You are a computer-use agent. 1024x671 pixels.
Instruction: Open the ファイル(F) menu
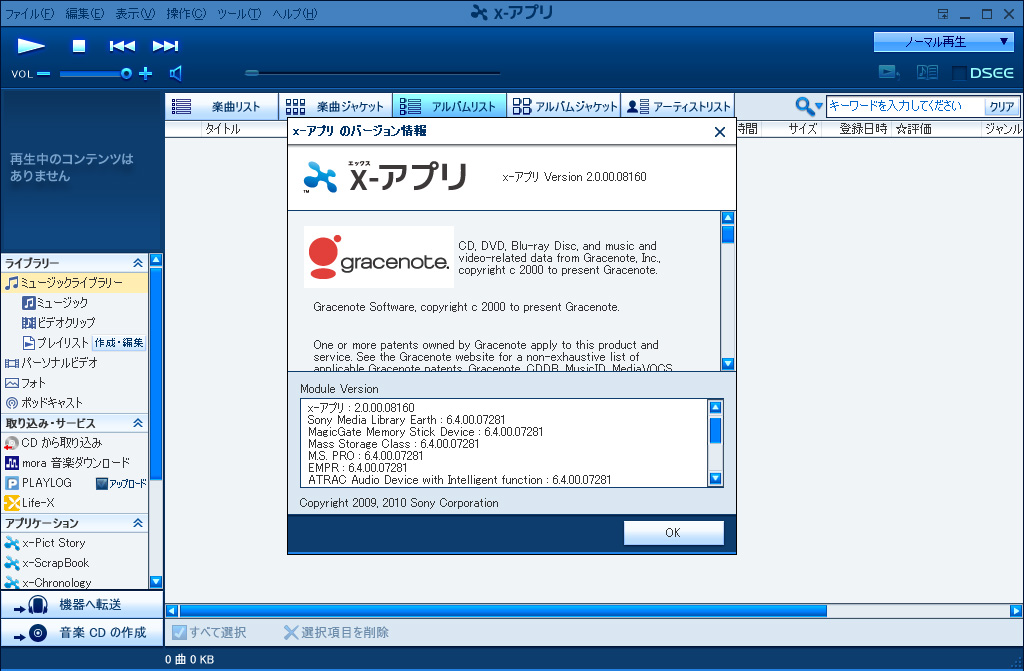click(29, 14)
